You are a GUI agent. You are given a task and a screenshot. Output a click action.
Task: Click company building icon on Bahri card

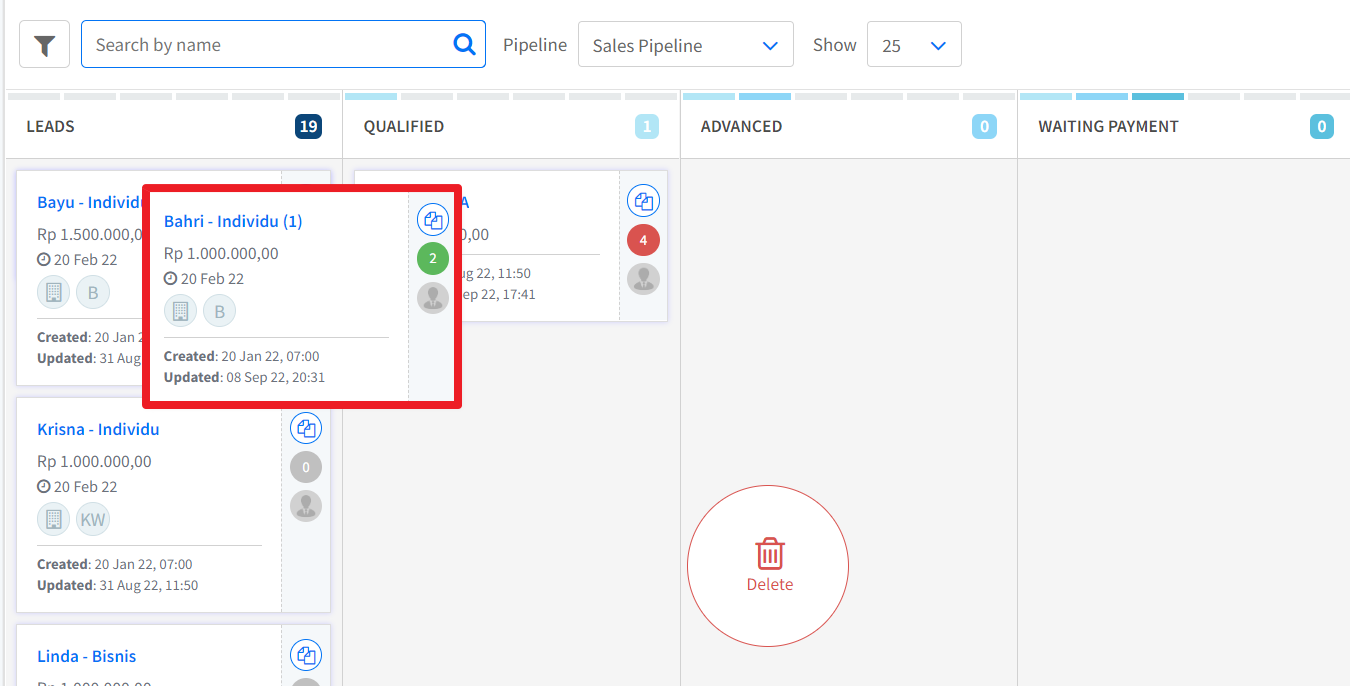180,311
